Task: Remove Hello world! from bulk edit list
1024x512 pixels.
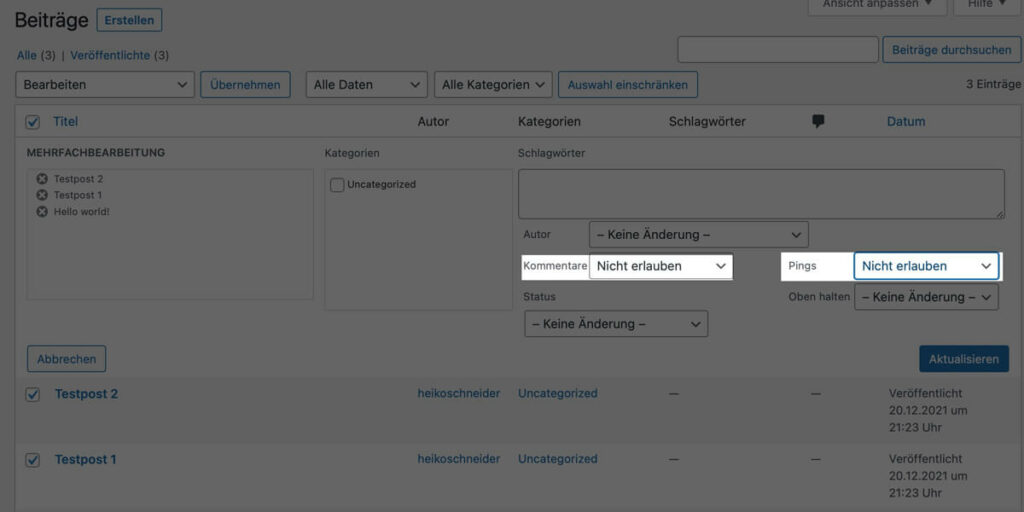Action: [42, 212]
